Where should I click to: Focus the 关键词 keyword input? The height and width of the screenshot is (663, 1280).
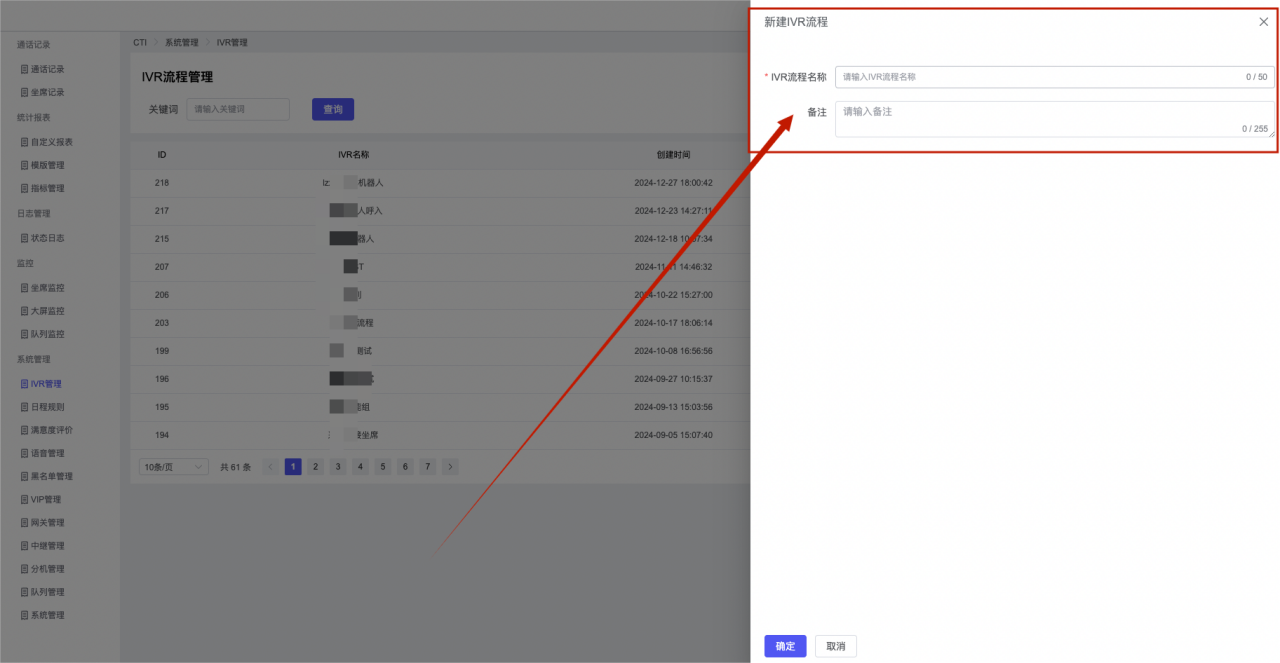click(238, 110)
